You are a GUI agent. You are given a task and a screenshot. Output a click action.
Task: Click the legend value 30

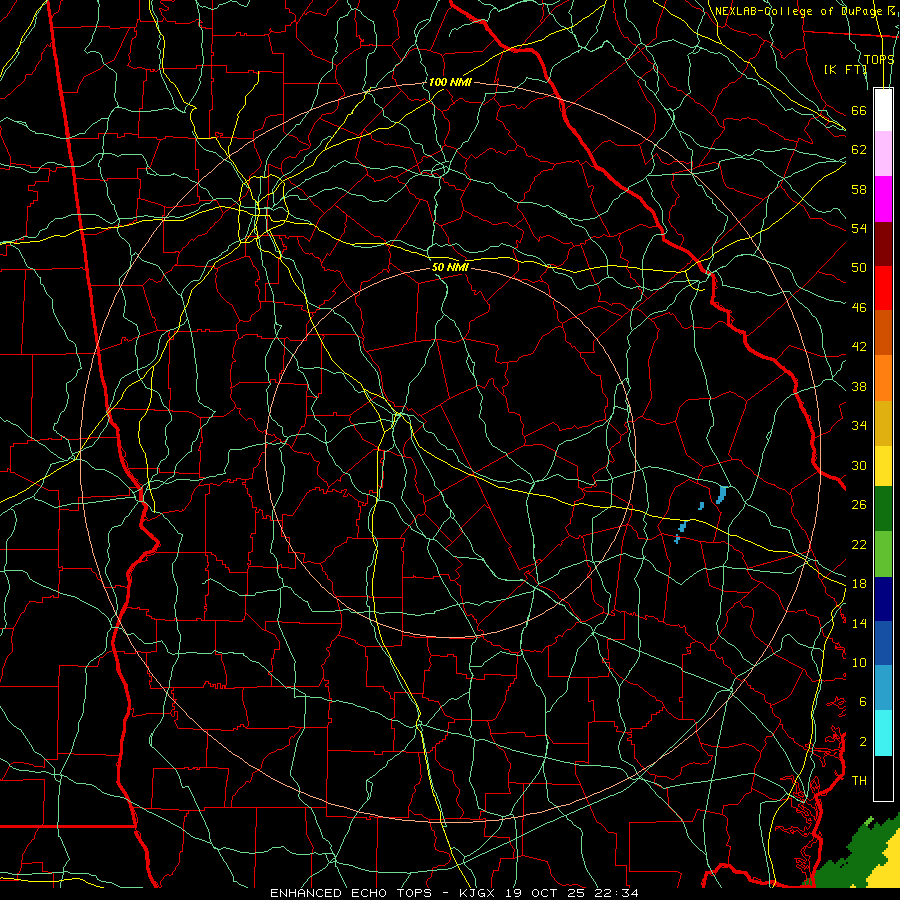click(x=859, y=465)
